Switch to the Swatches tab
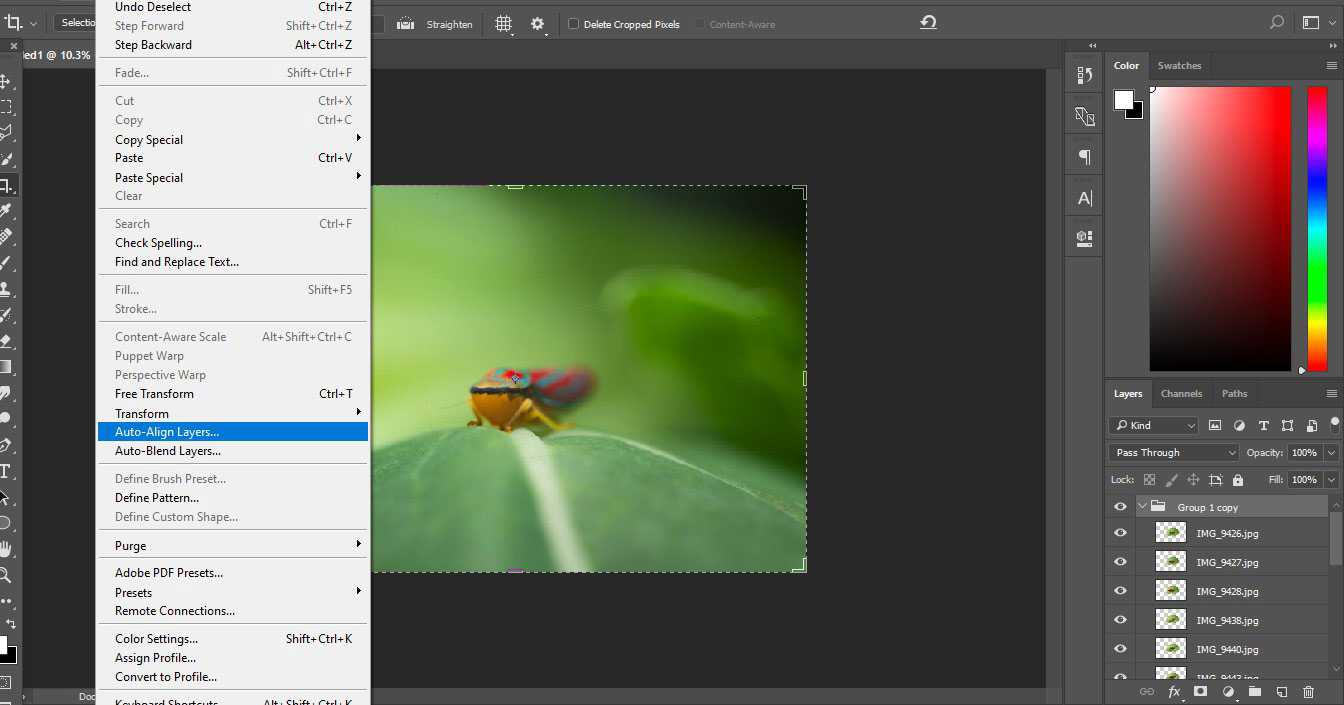 pyautogui.click(x=1179, y=66)
